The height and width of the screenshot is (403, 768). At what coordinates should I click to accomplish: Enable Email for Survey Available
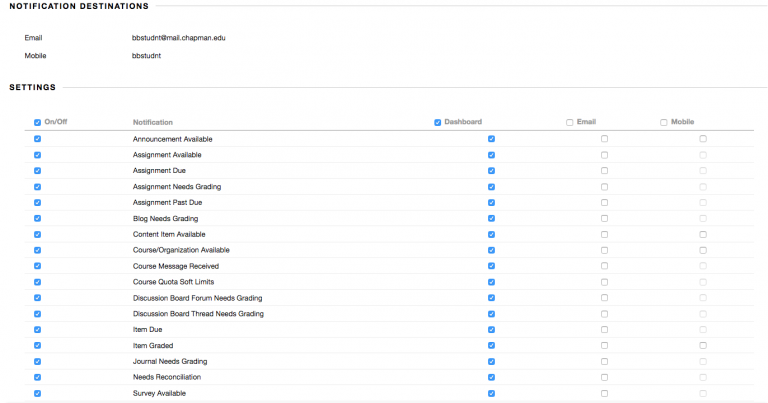[x=604, y=393]
